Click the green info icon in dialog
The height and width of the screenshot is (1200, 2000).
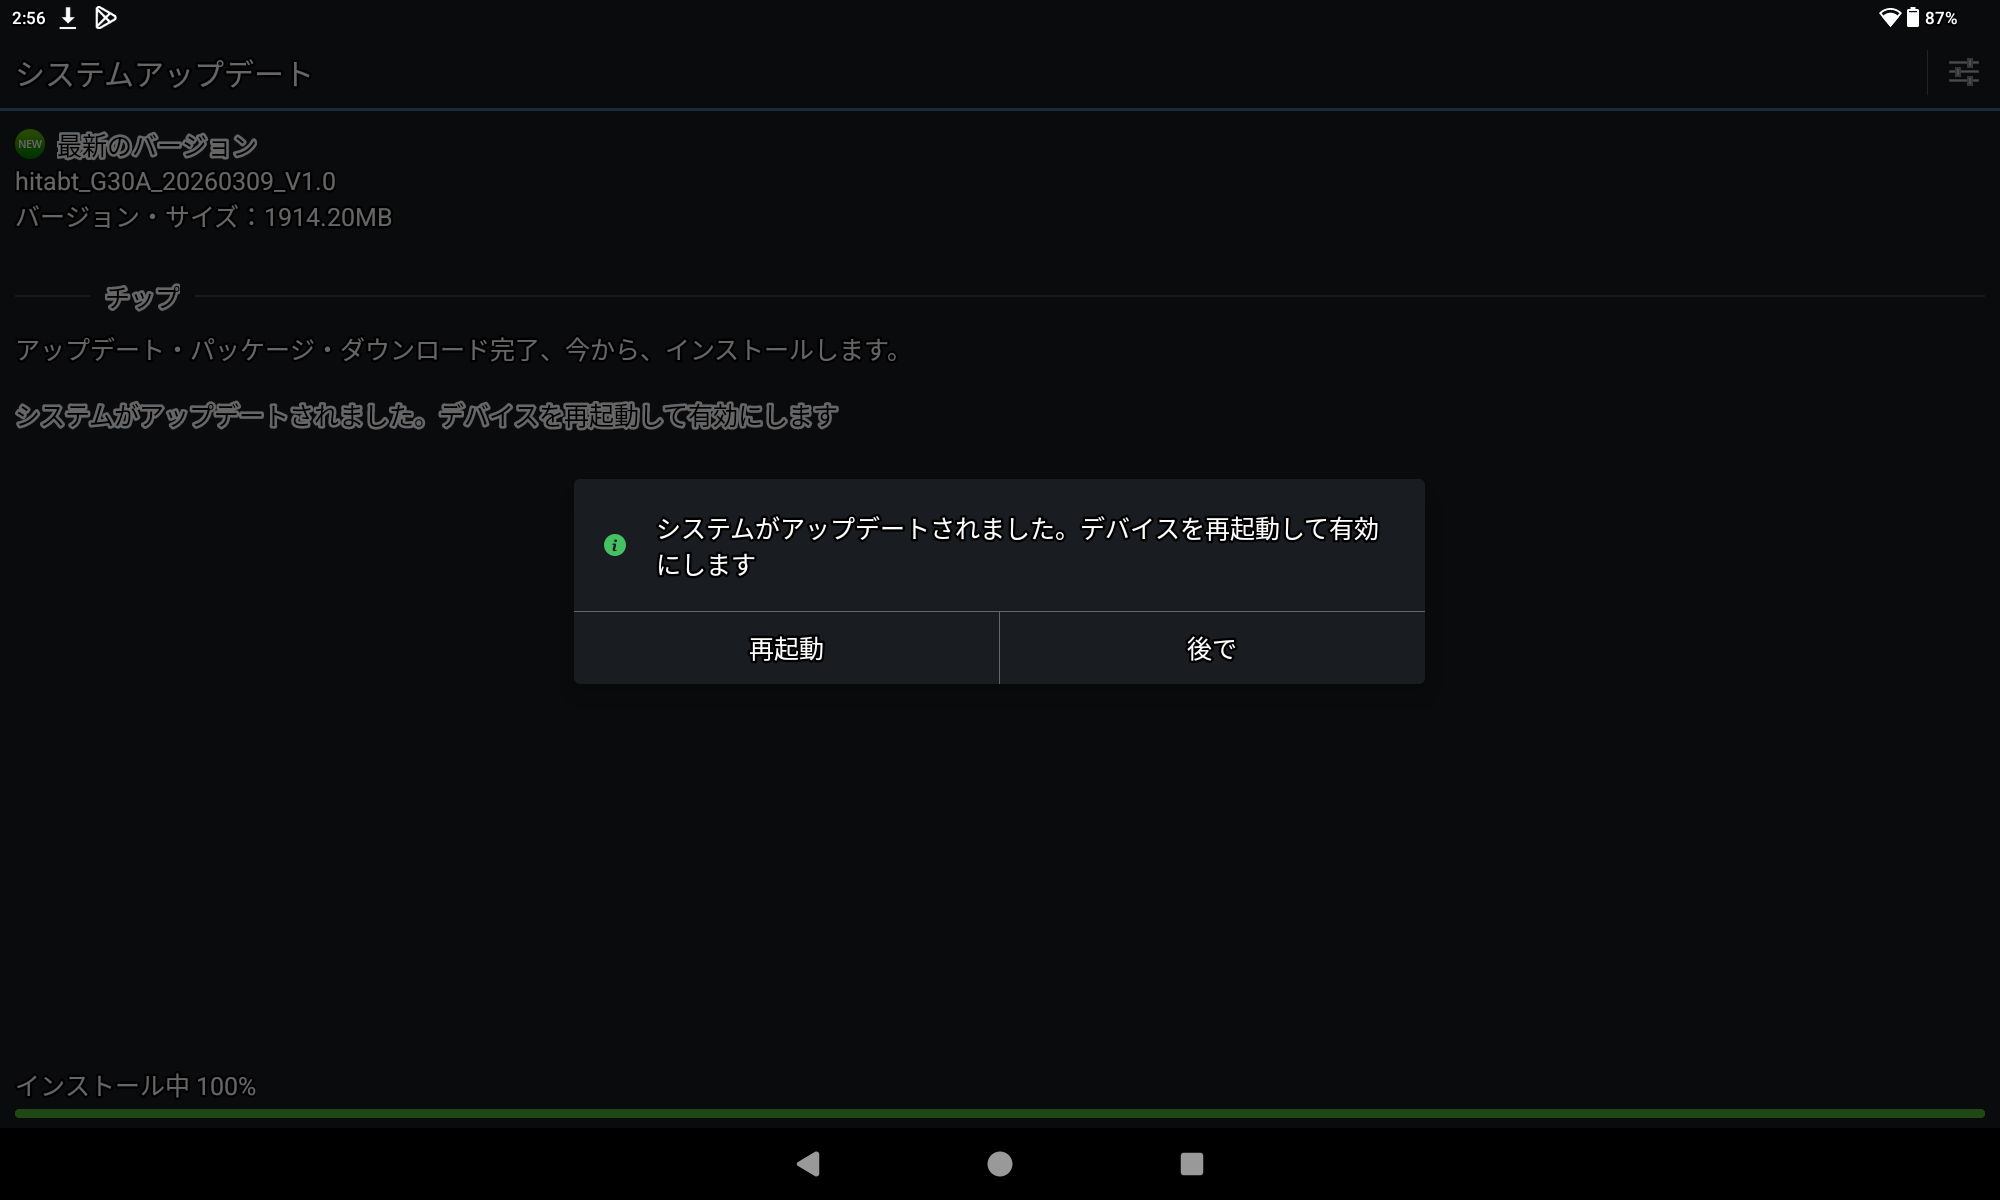(x=615, y=545)
